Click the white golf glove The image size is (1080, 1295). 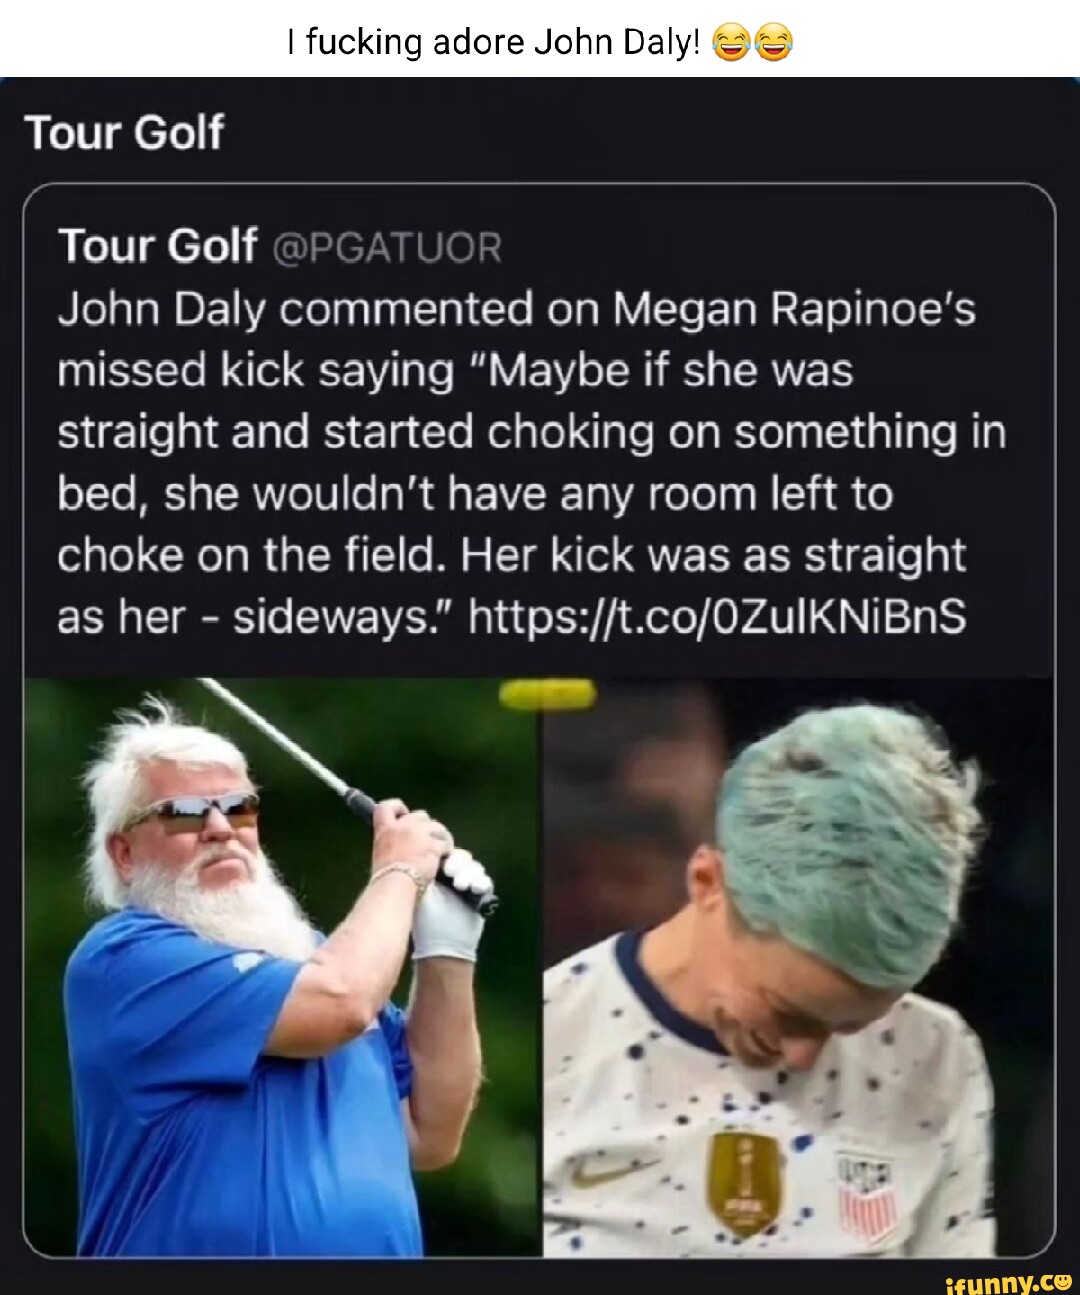tap(450, 905)
